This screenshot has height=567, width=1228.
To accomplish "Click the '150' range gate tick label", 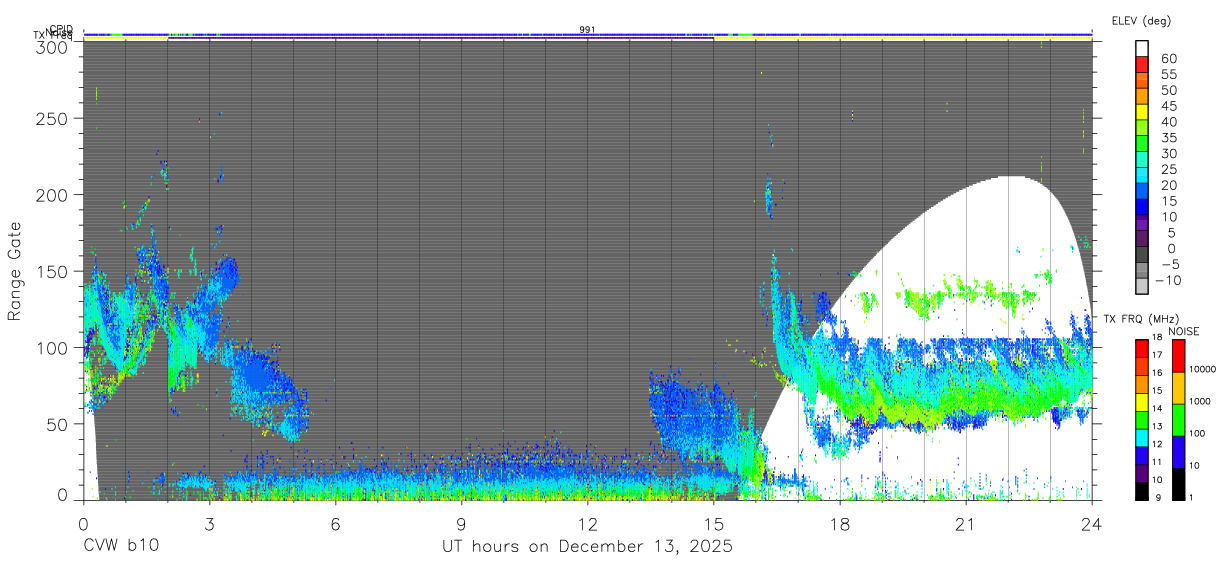I will tap(52, 271).
